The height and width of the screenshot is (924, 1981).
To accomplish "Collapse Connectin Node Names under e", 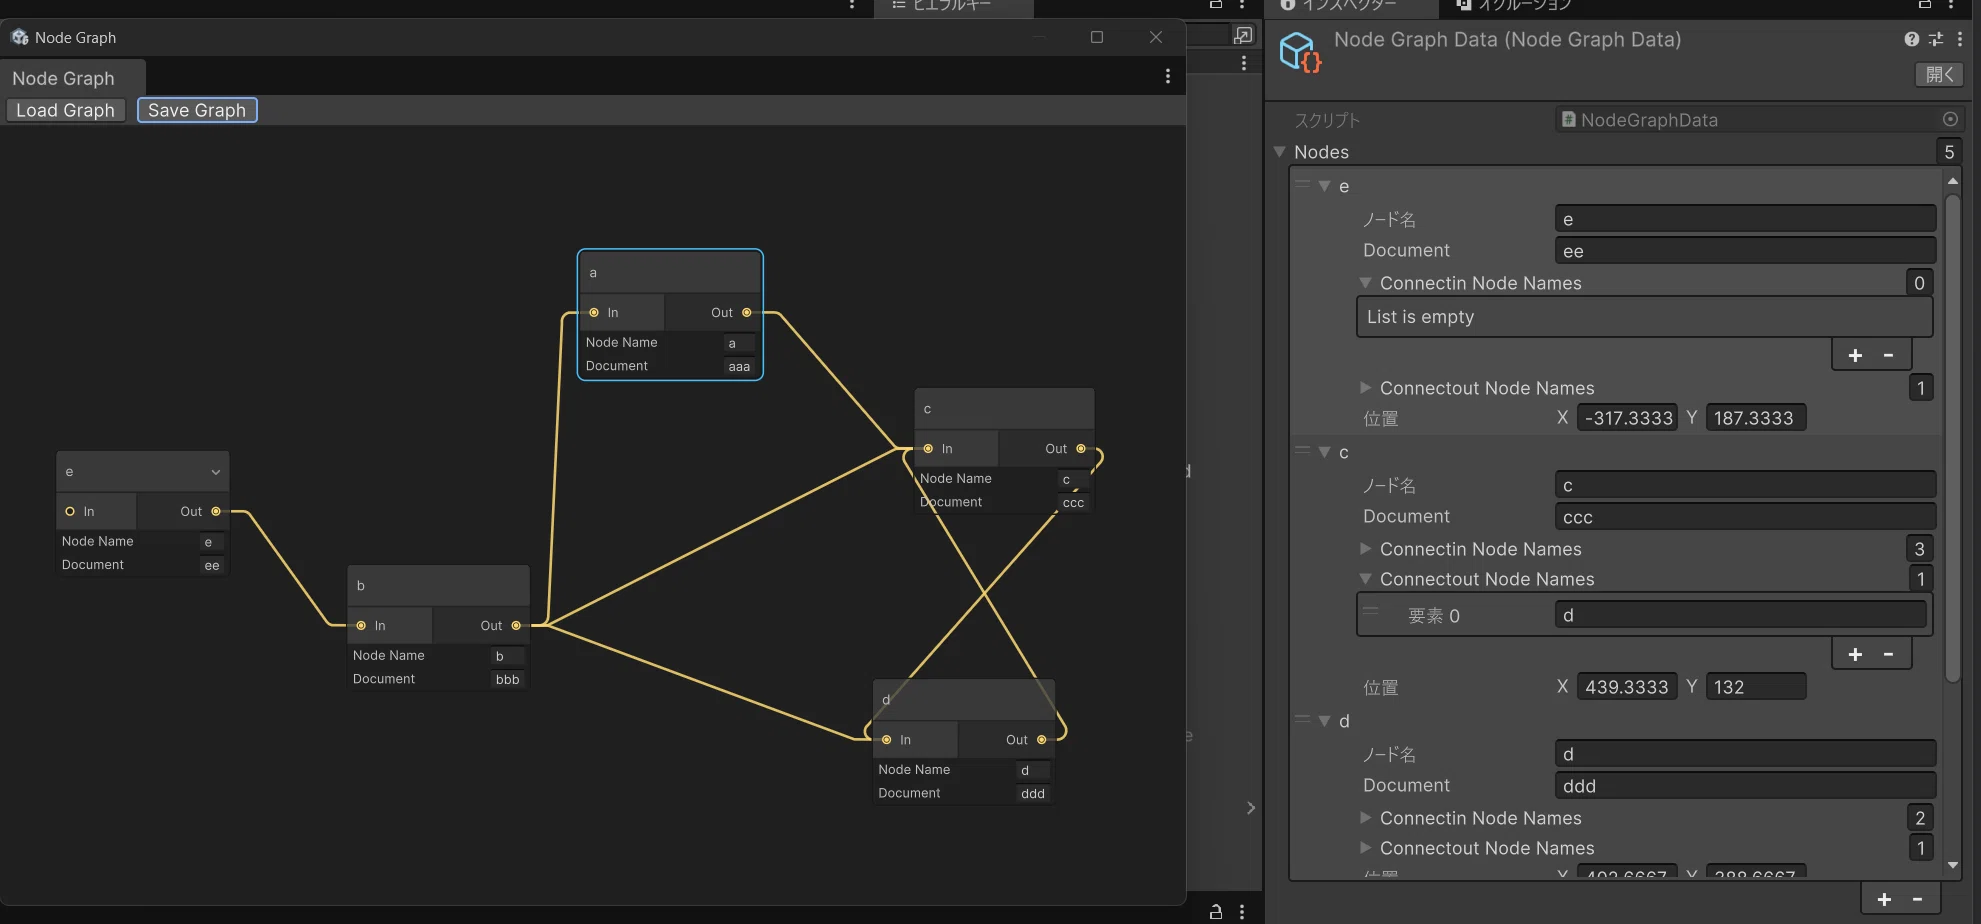I will [1366, 283].
